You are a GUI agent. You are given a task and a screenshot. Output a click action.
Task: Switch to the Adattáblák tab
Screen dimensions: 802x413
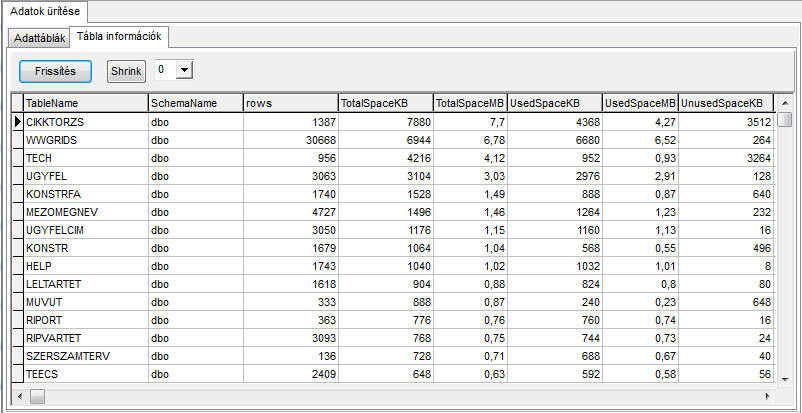(x=39, y=38)
